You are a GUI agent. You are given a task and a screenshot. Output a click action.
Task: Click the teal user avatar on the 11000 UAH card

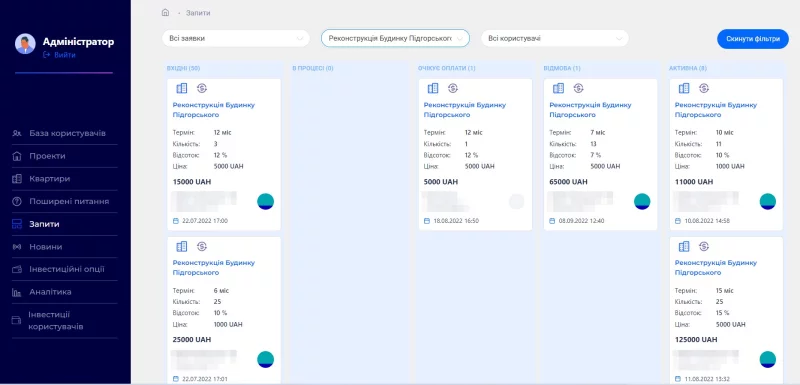coord(767,201)
